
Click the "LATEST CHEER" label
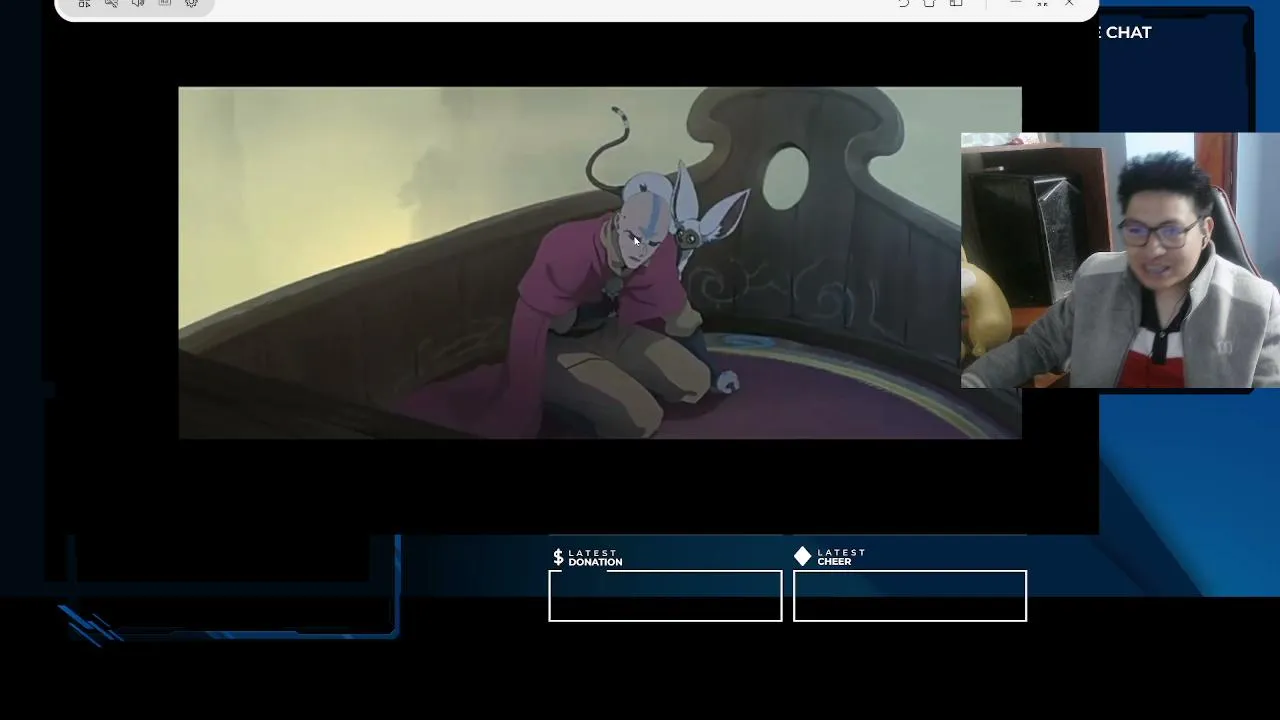[x=841, y=557]
